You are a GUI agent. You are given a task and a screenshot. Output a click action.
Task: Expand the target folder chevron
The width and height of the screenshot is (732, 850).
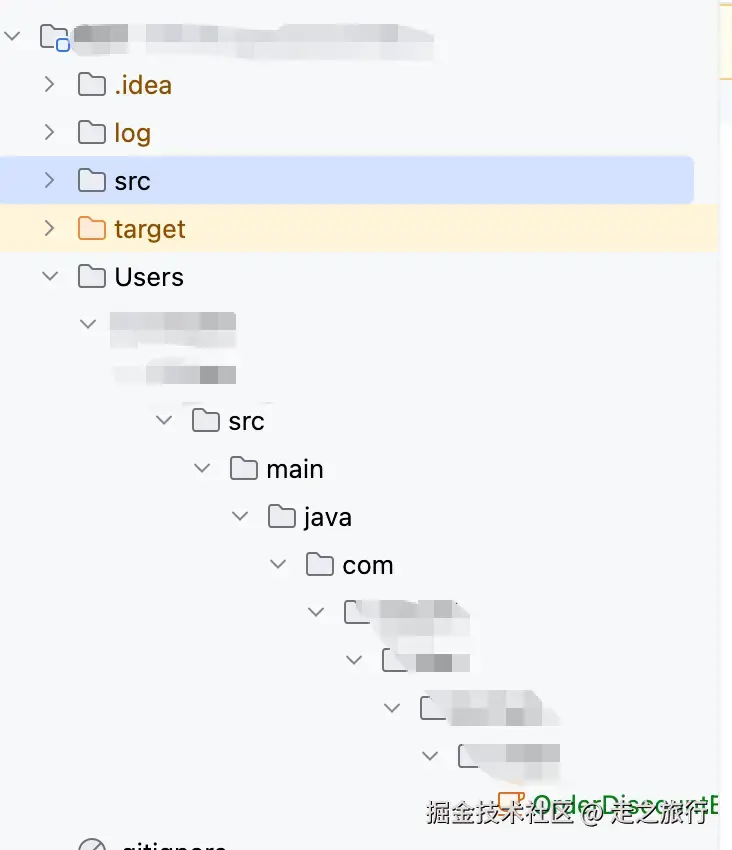(x=50, y=229)
